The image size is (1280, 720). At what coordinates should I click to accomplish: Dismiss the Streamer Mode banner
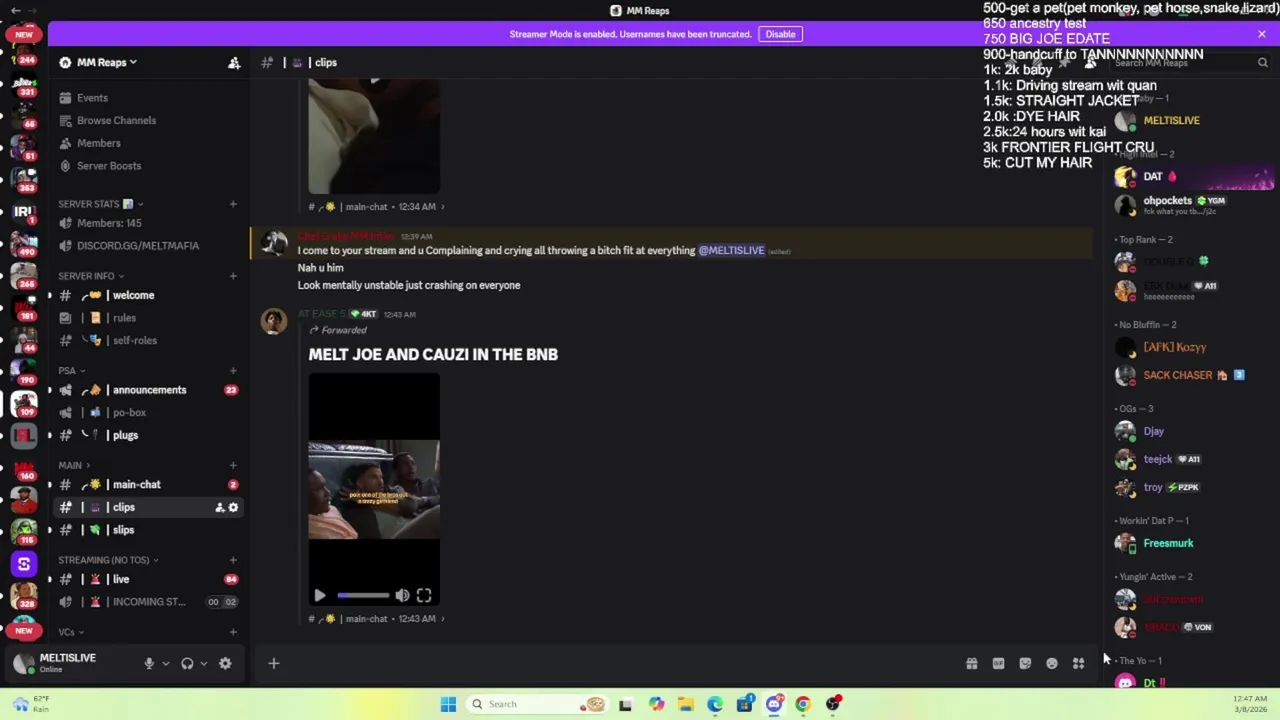[1262, 34]
